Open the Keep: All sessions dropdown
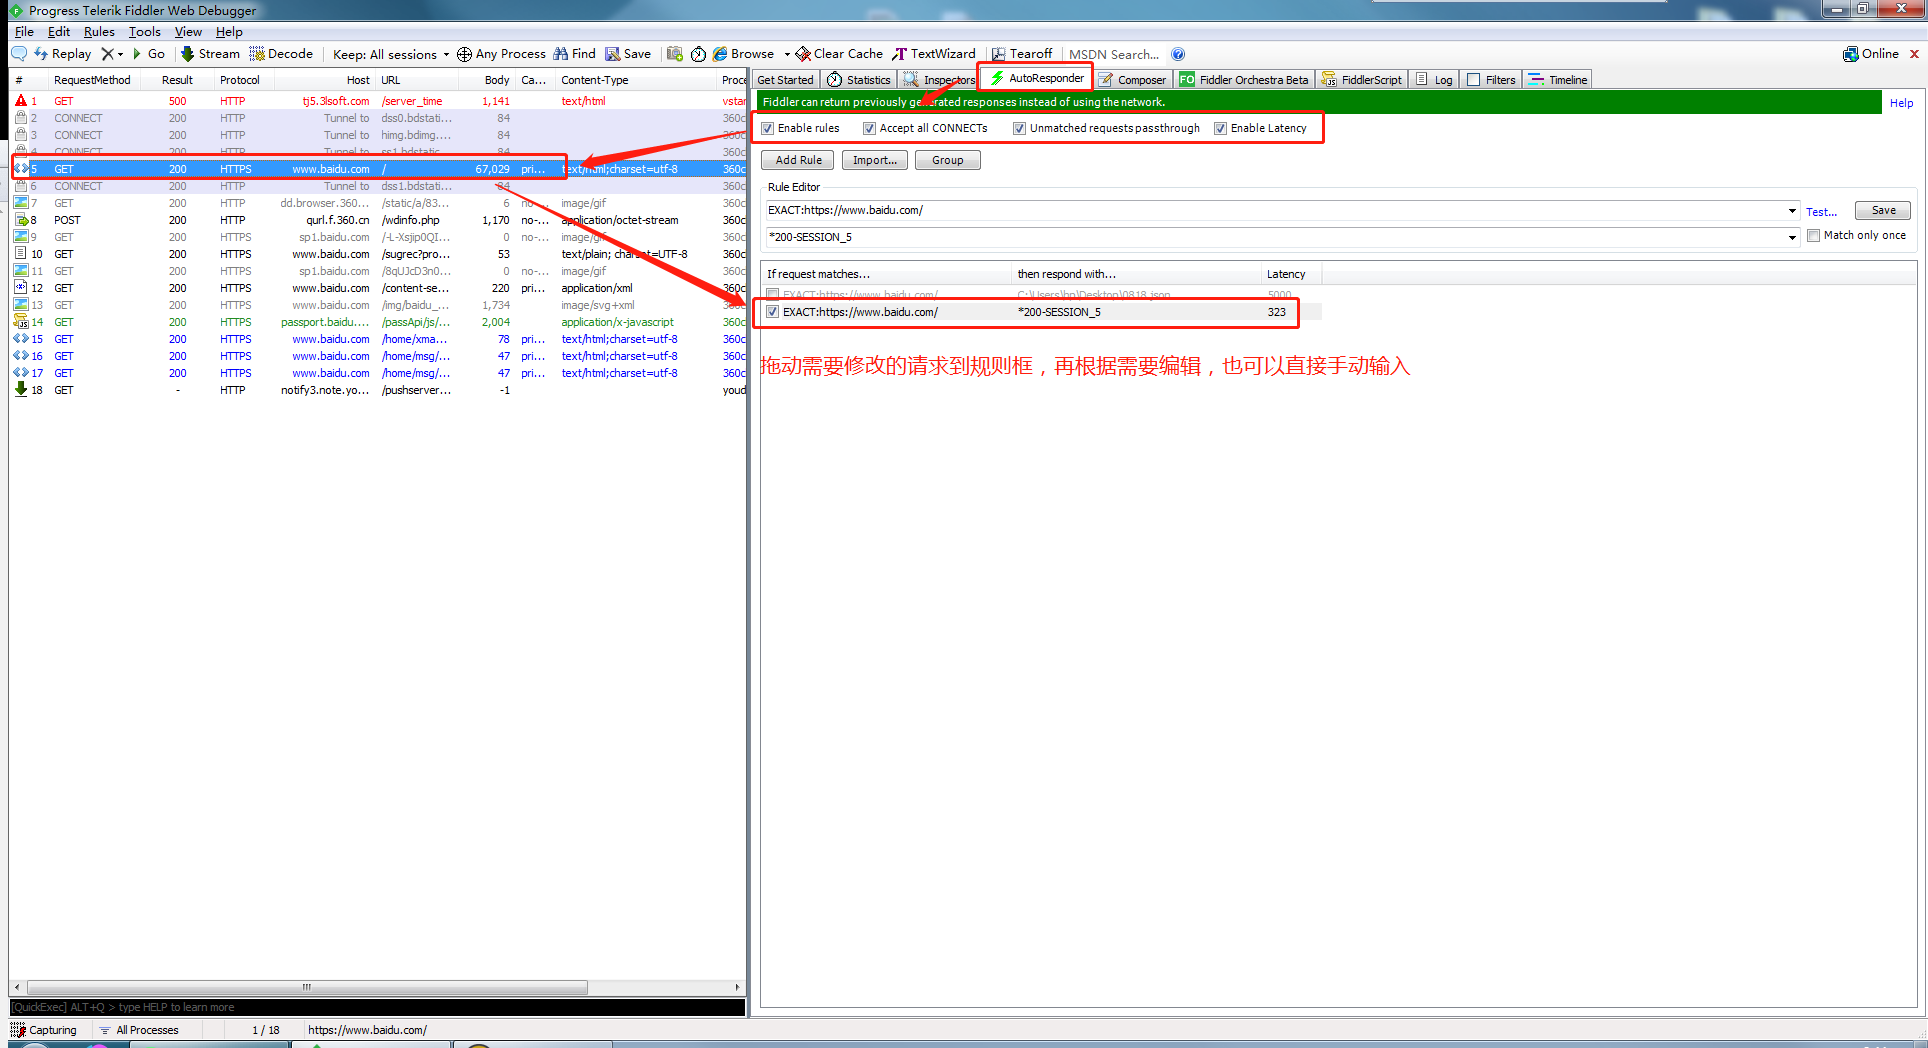This screenshot has height=1048, width=1928. (391, 54)
